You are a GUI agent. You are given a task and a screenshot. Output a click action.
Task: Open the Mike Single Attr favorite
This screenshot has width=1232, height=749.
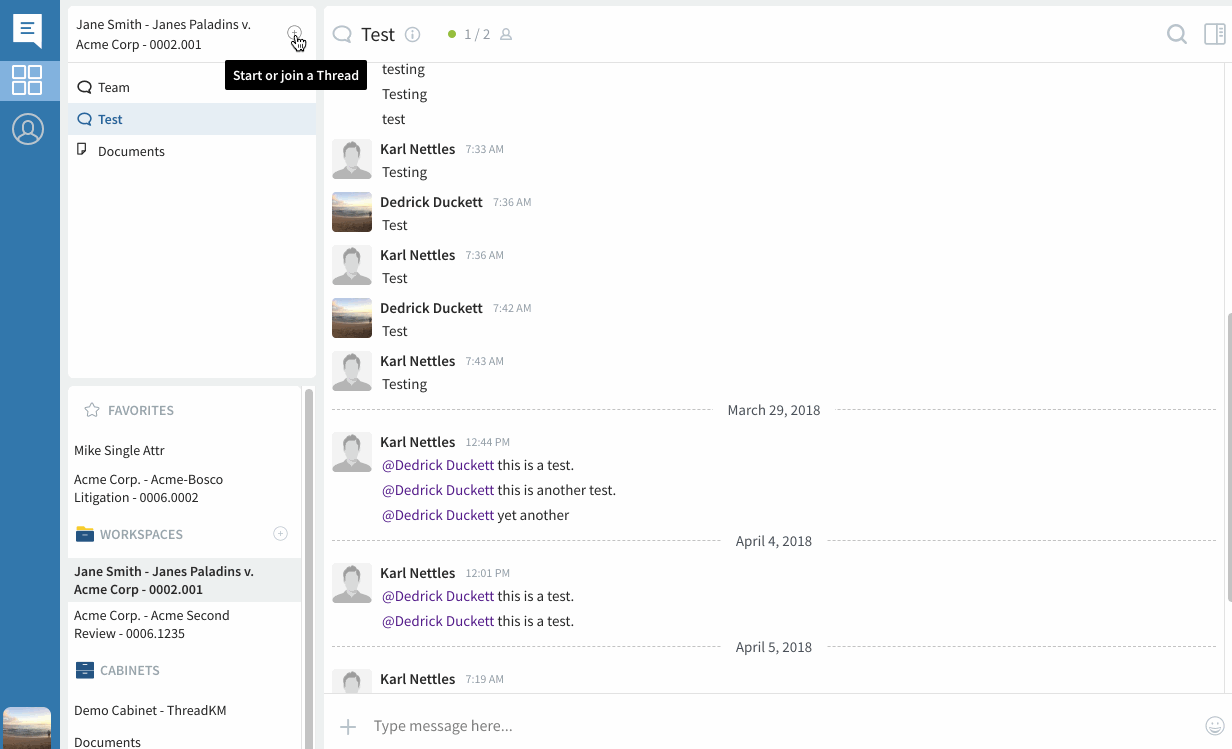[119, 450]
